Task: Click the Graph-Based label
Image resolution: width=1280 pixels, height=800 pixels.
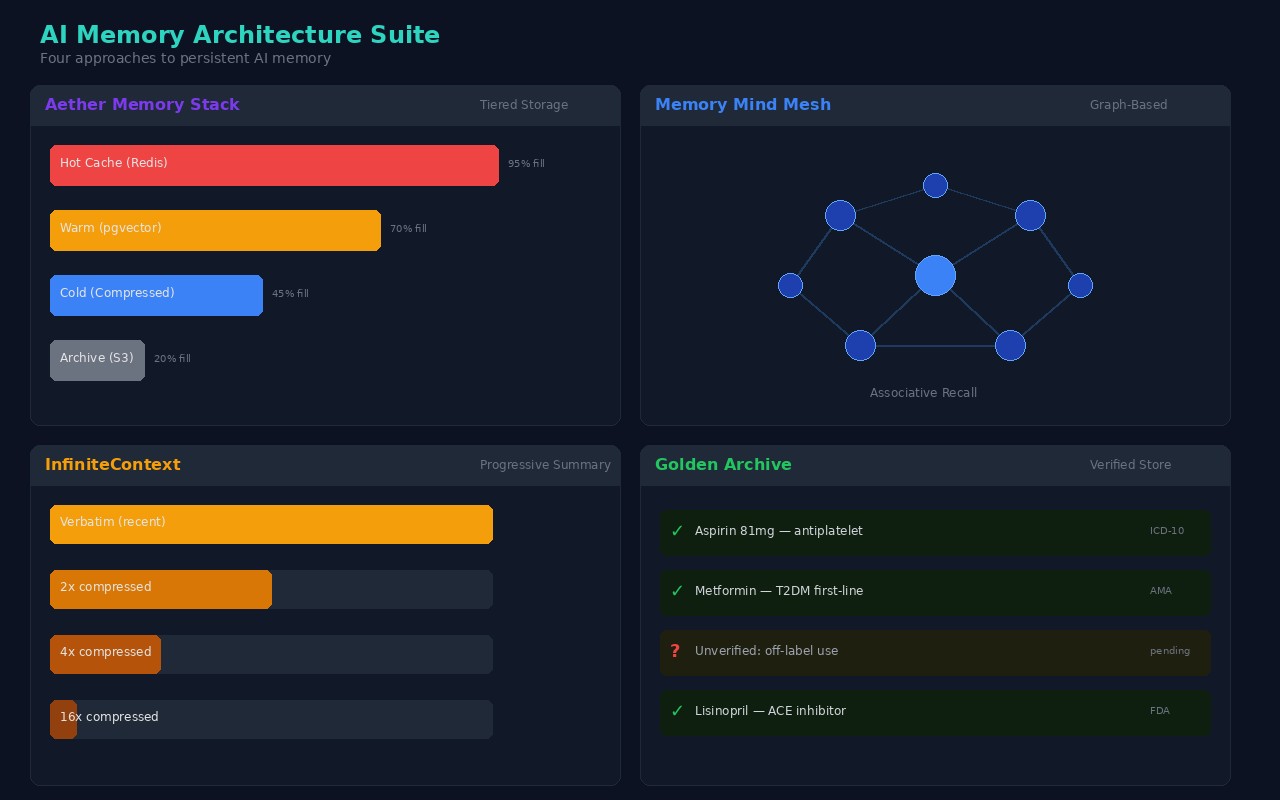Action: pos(1129,105)
